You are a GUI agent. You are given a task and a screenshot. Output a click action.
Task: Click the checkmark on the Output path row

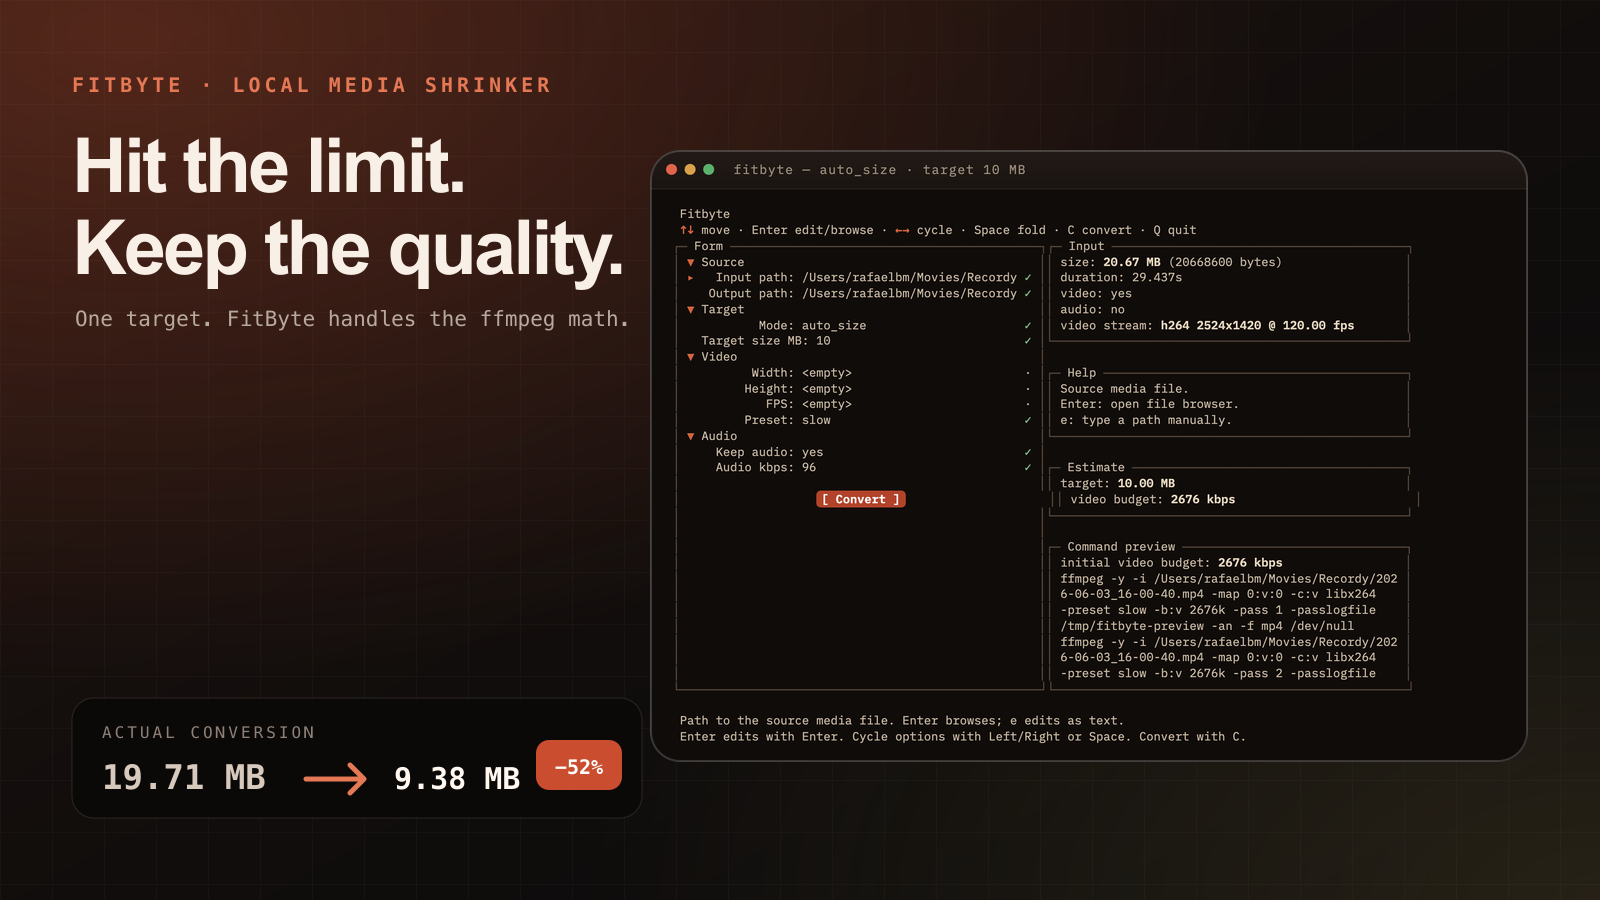[1027, 294]
